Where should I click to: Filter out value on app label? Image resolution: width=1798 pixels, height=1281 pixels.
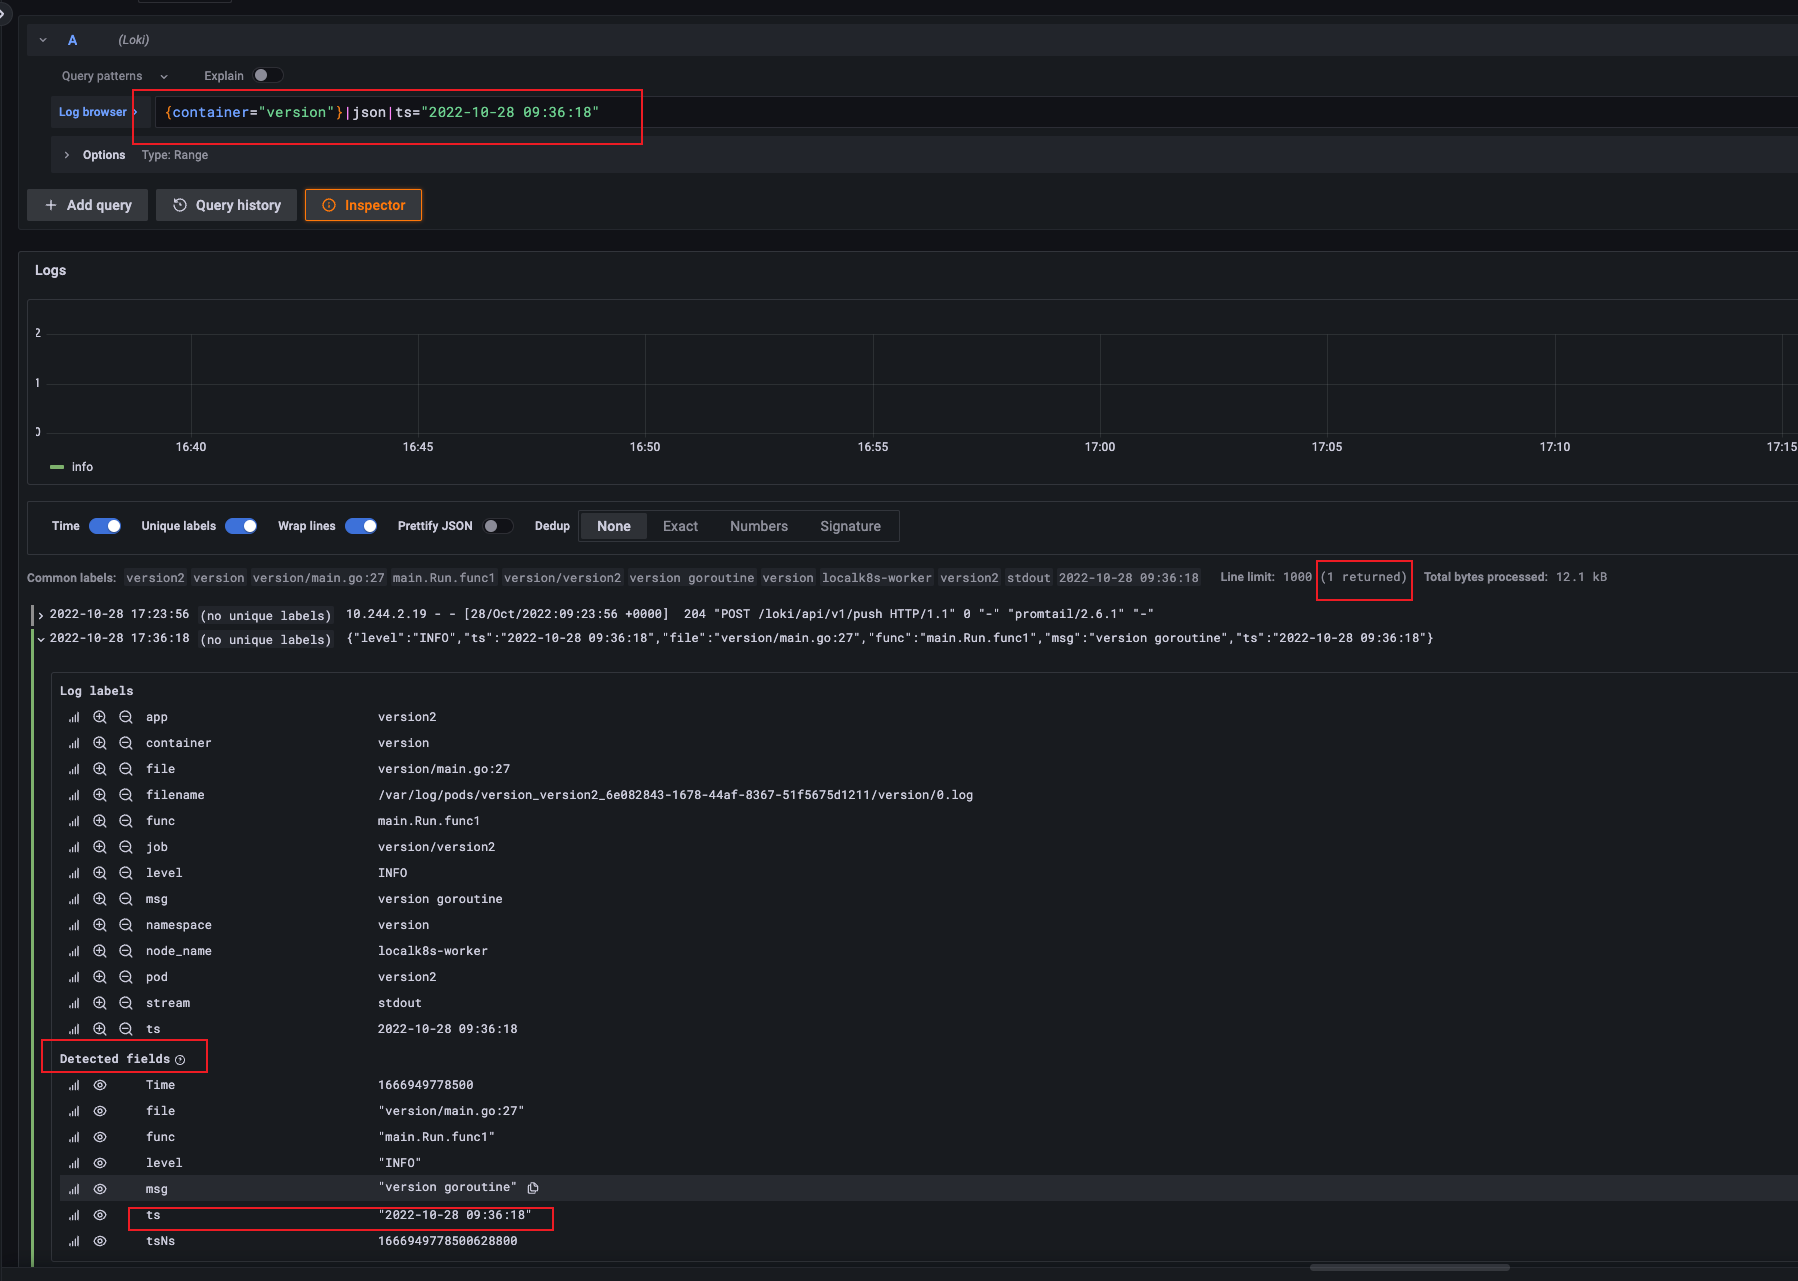coord(126,717)
